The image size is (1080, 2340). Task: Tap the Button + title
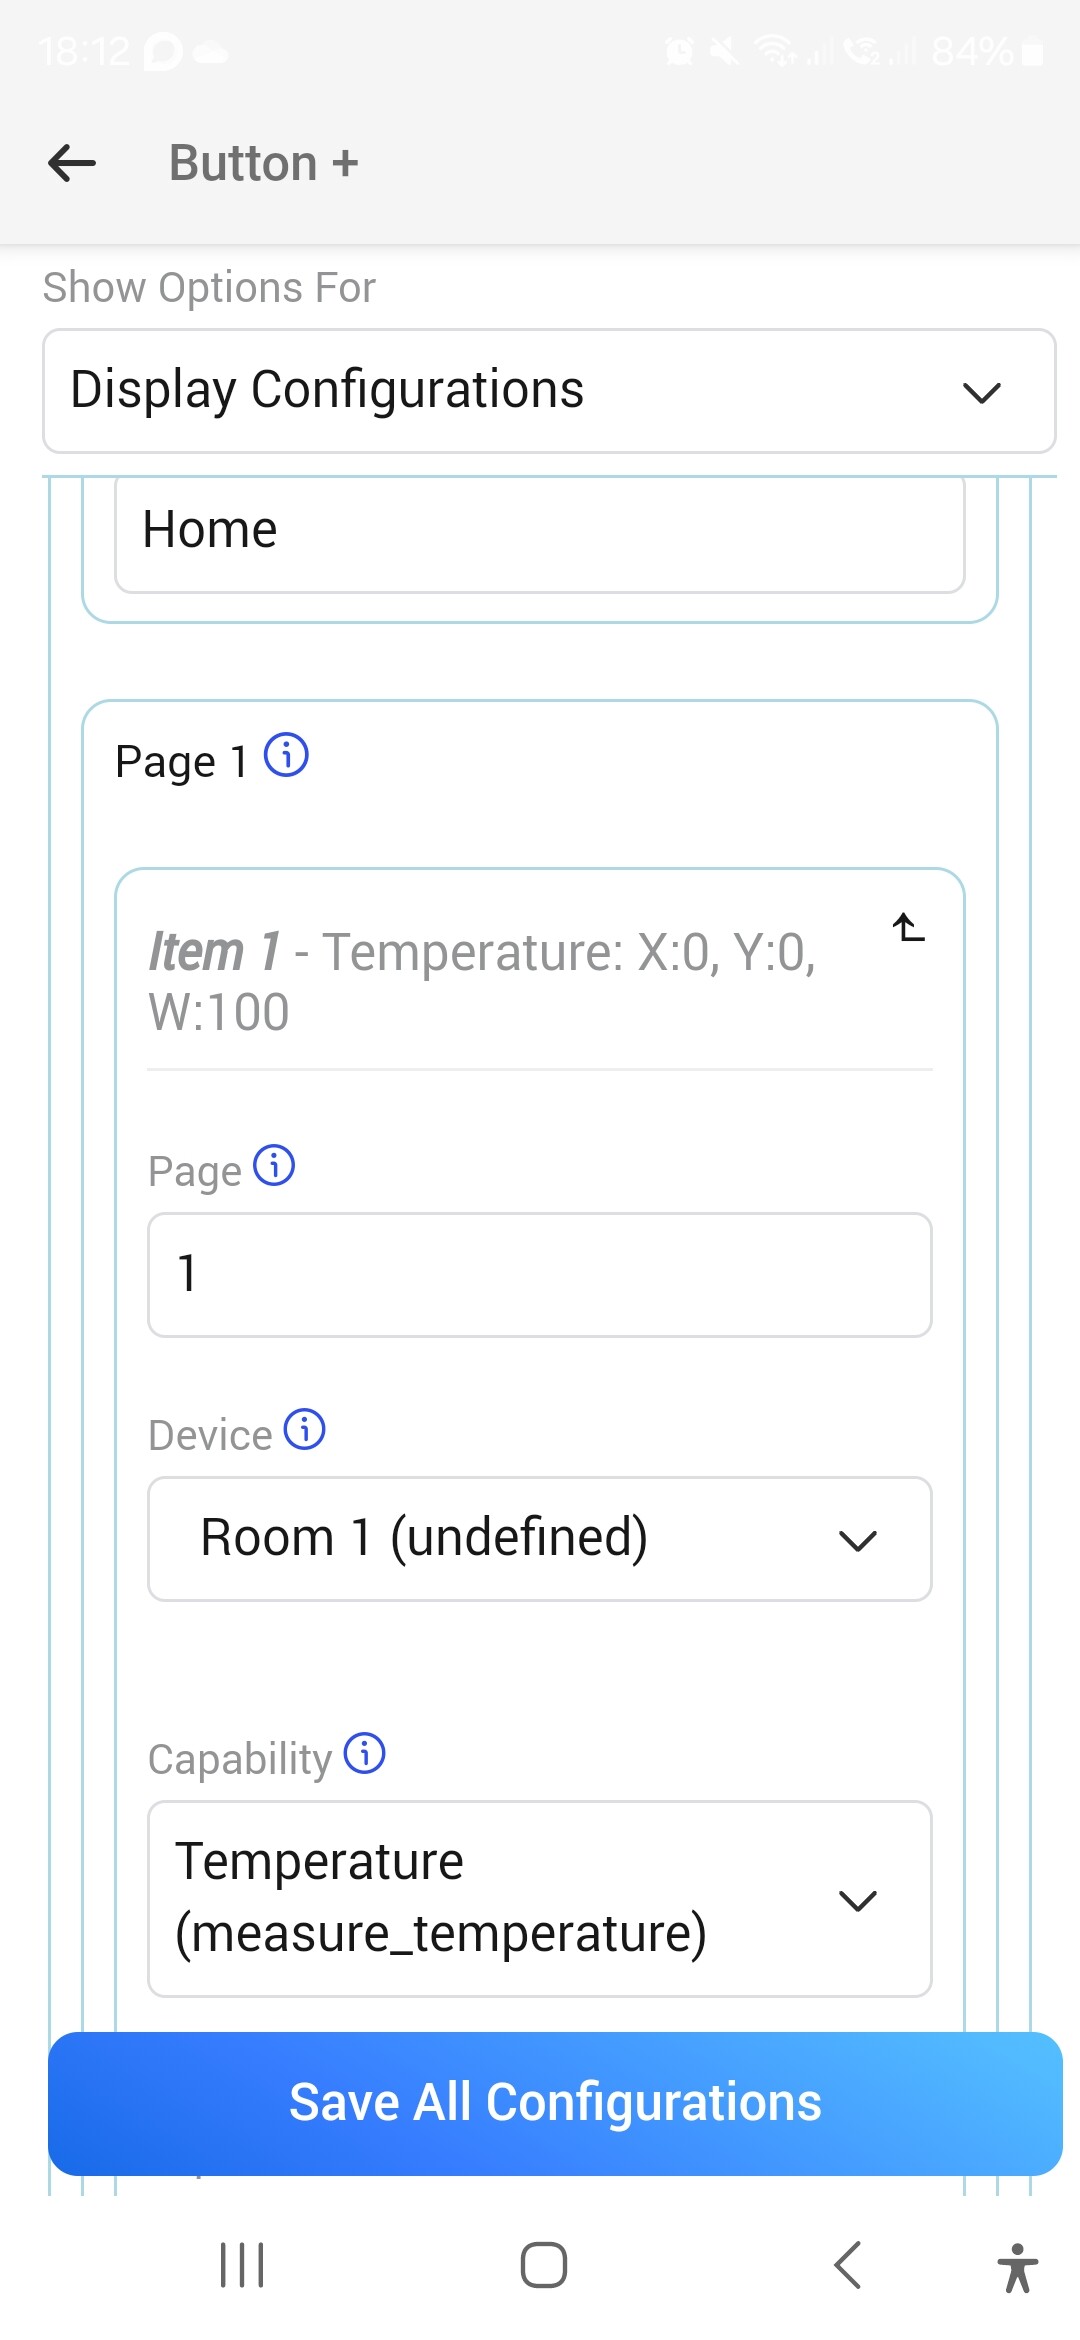263,163
